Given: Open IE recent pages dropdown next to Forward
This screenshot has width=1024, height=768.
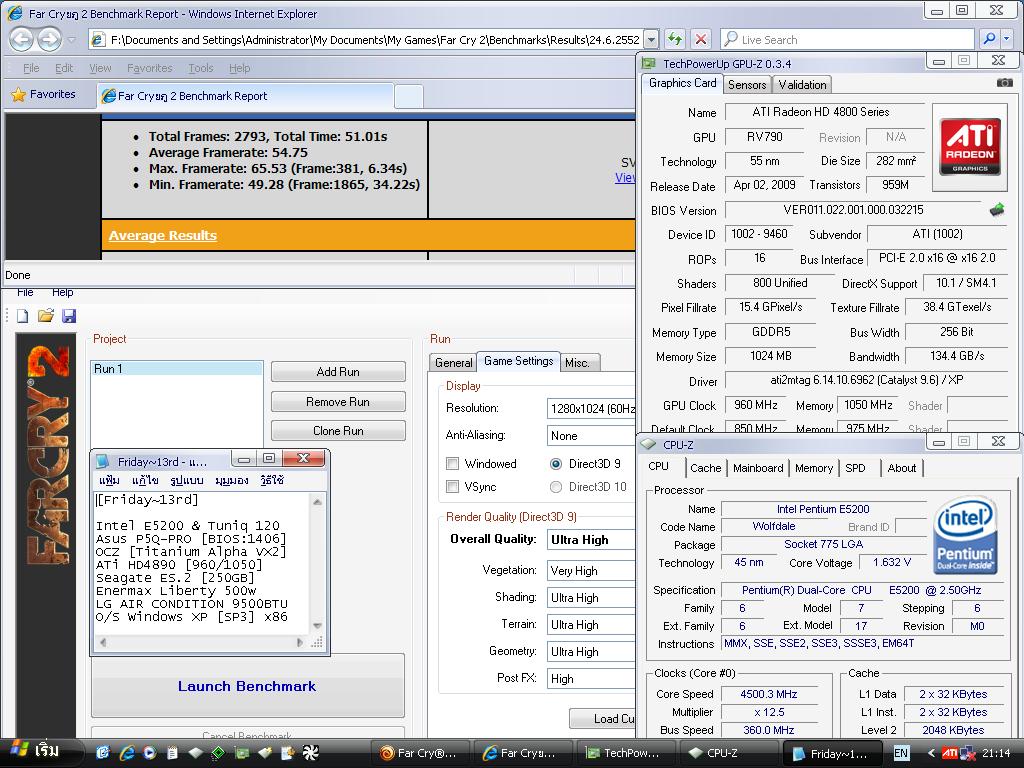Looking at the screenshot, I should coord(71,40).
